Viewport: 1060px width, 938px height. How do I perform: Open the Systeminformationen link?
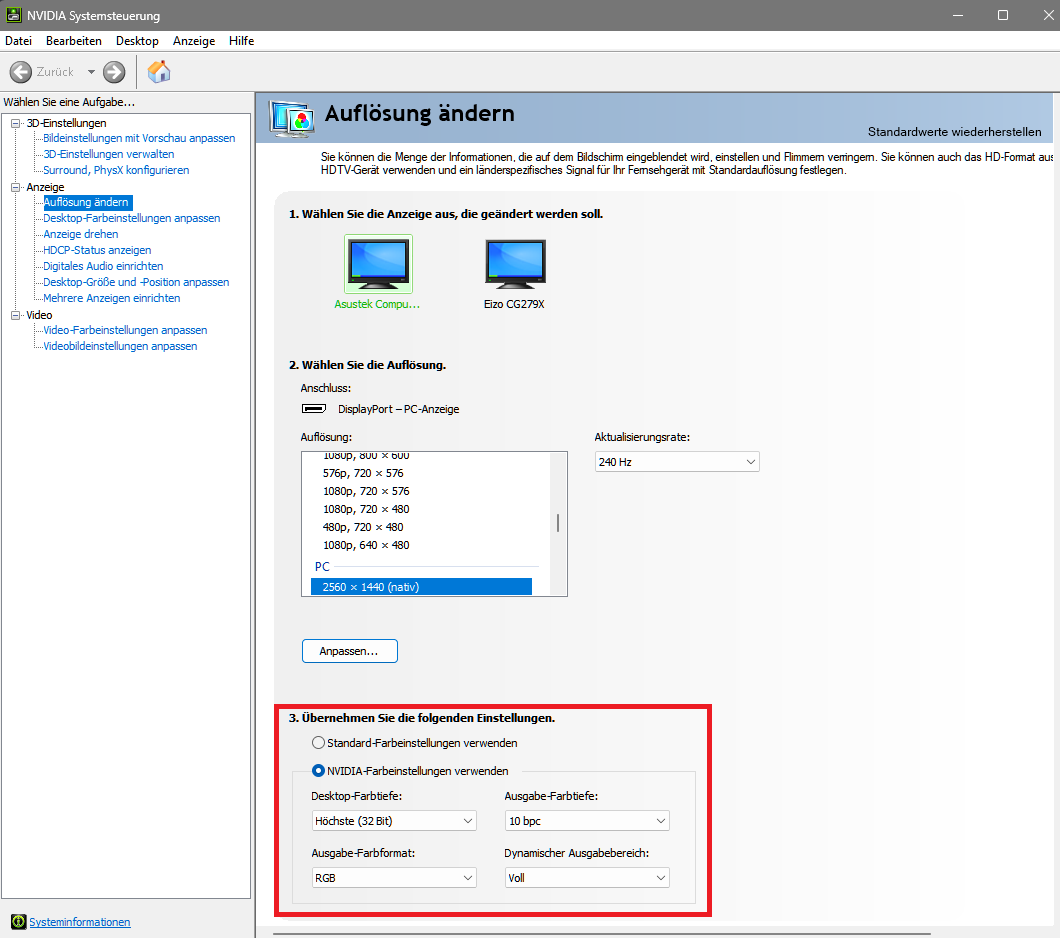pos(80,922)
